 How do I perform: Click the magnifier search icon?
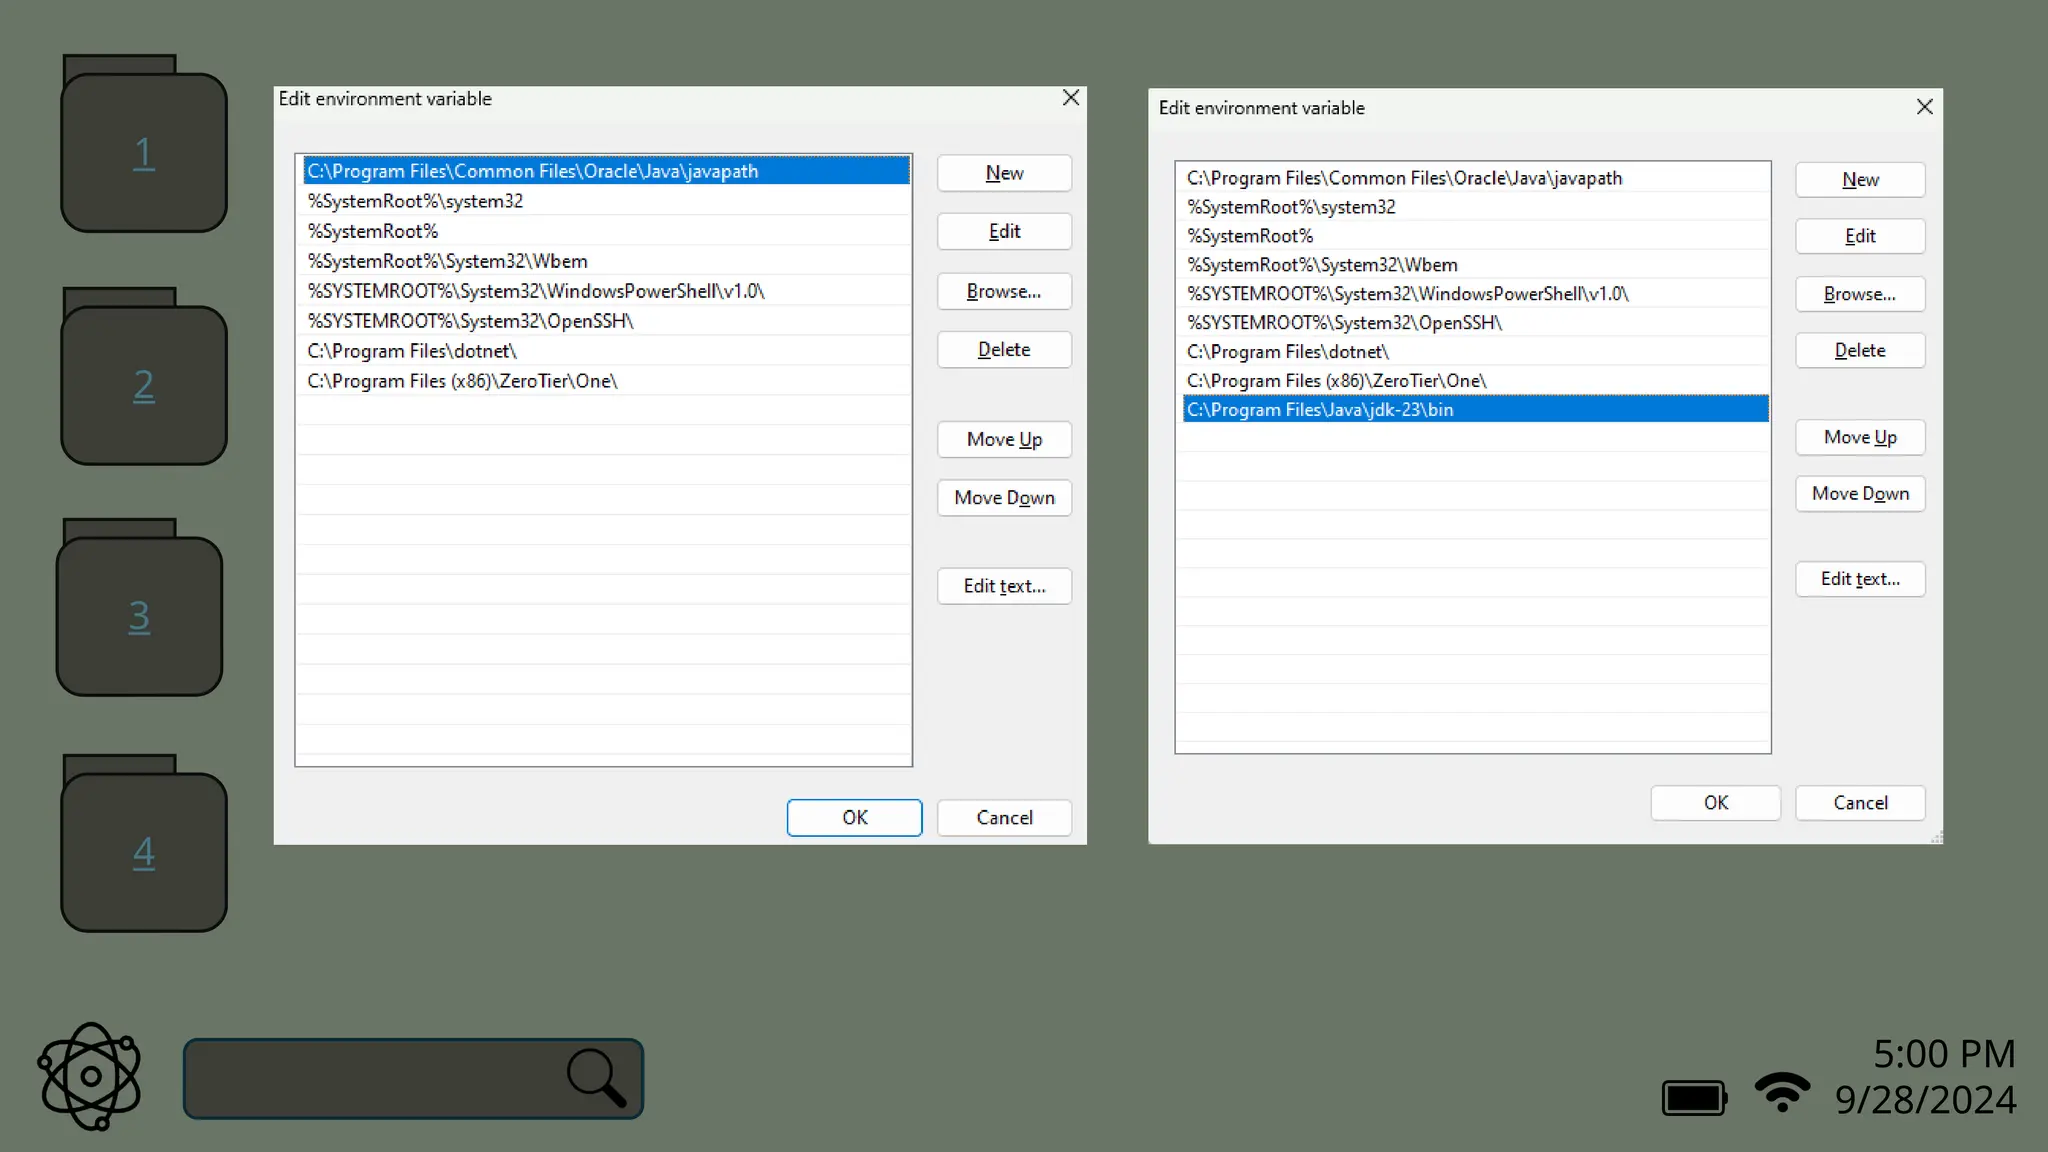tap(596, 1078)
